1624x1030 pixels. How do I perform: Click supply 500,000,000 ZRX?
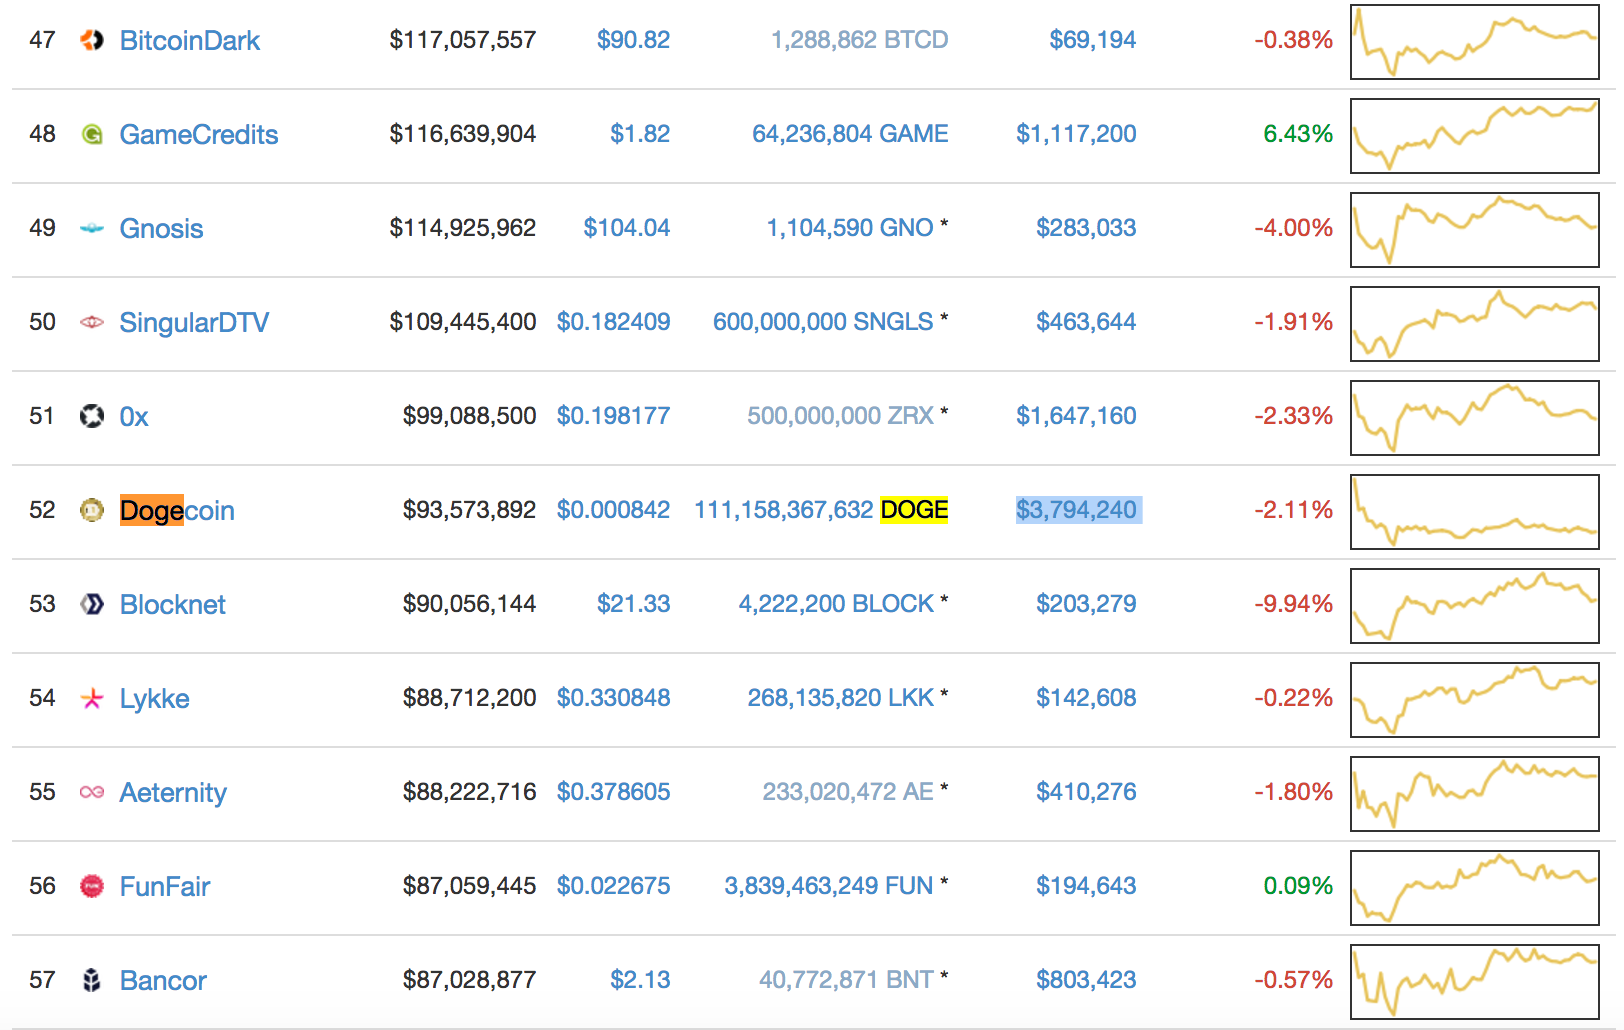click(x=840, y=416)
